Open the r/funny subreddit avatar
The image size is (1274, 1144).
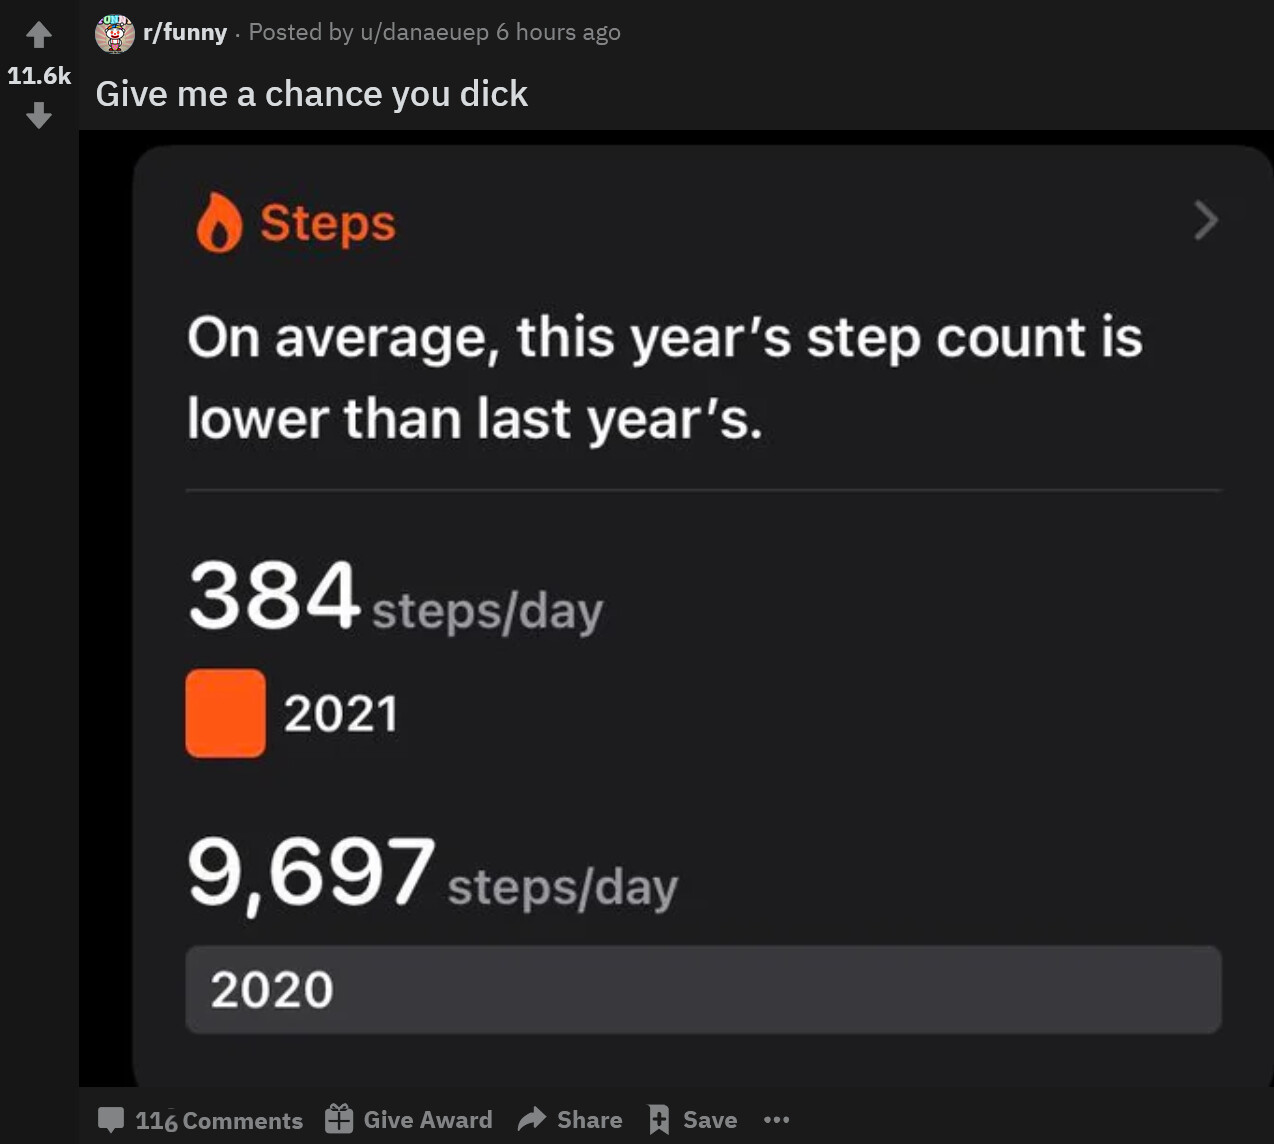click(x=115, y=33)
